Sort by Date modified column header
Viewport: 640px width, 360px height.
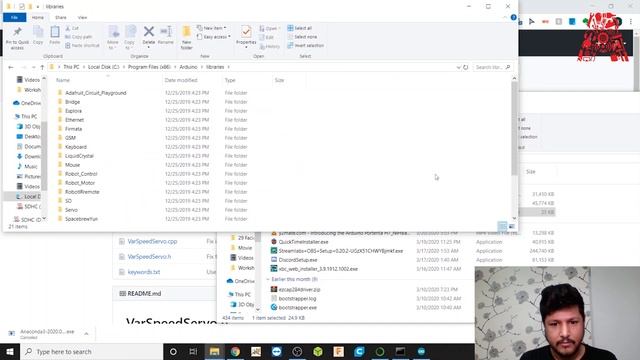pos(181,80)
